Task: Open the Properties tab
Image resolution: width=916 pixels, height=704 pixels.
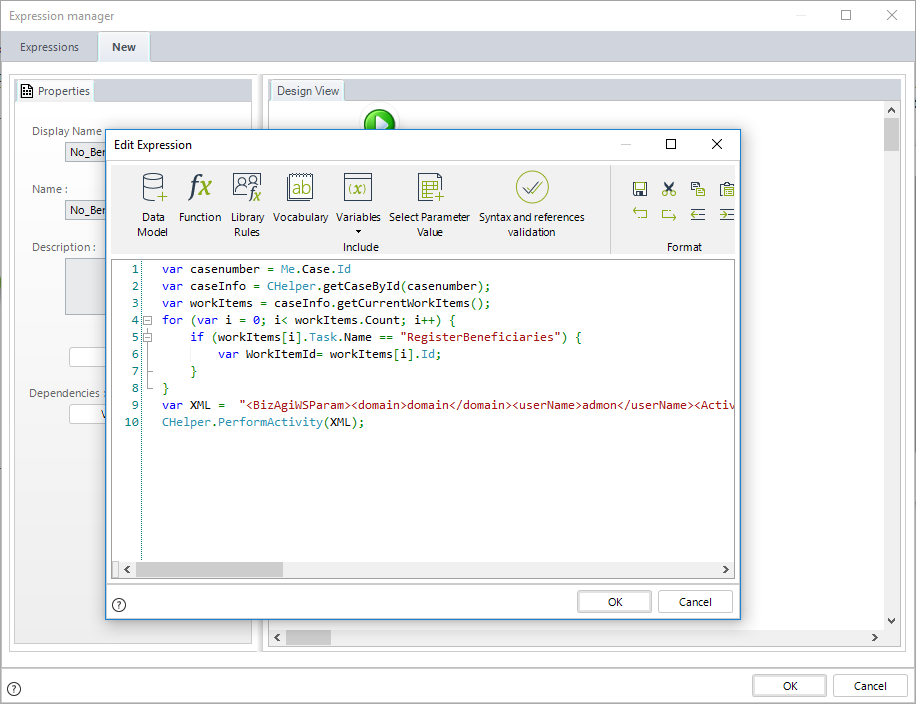Action: [x=55, y=91]
